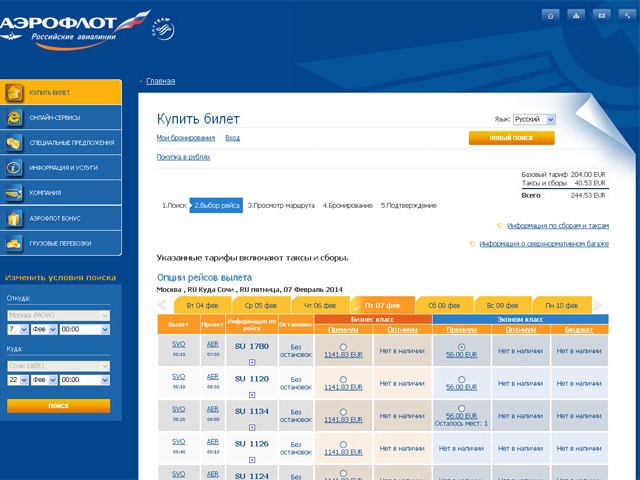Open the sitemap icon in the header
Viewport: 640px width, 480px height.
coord(576,15)
